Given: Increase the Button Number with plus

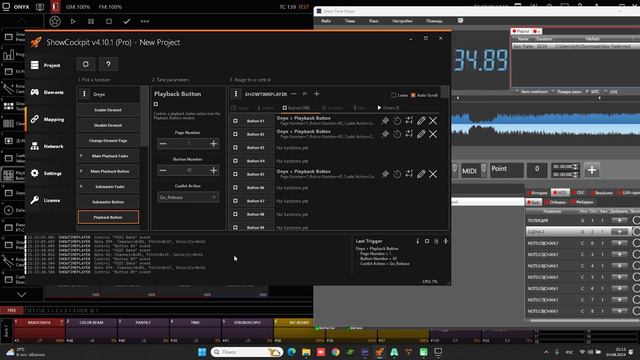Looking at the screenshot, I should (x=213, y=170).
